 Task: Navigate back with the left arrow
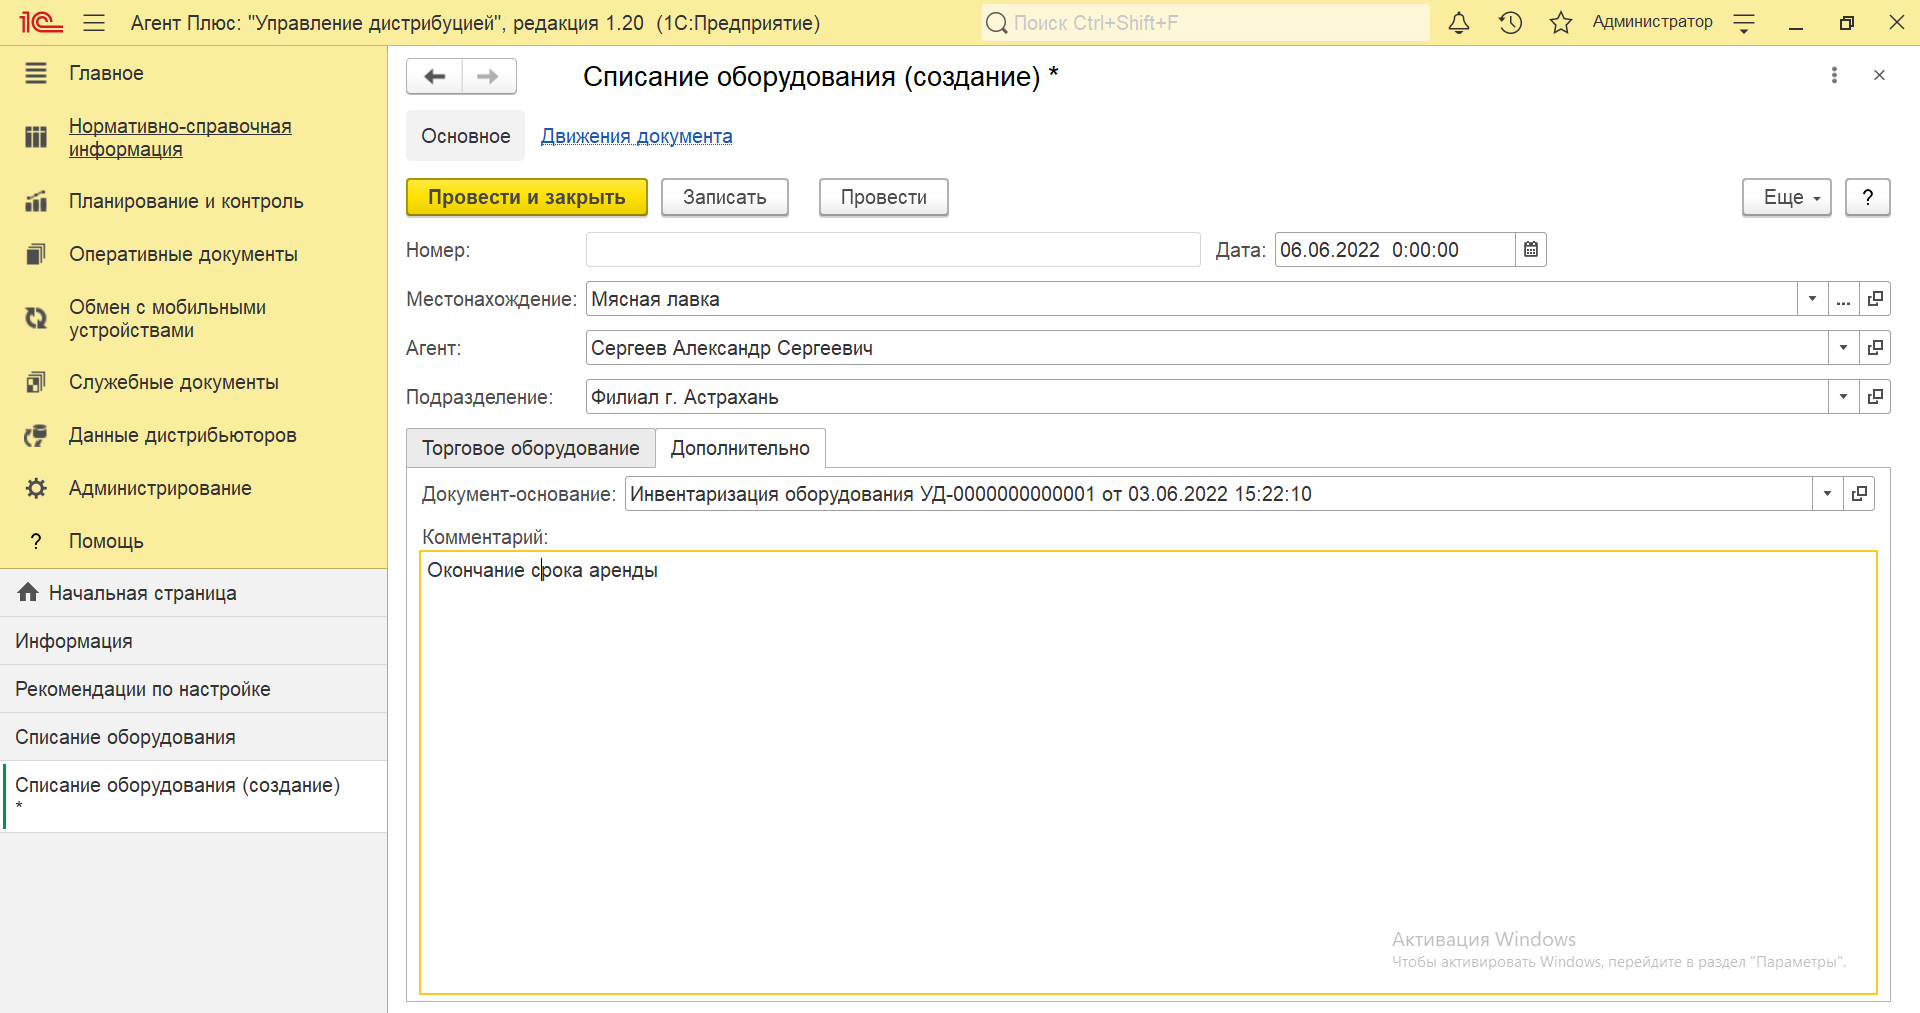tap(434, 77)
